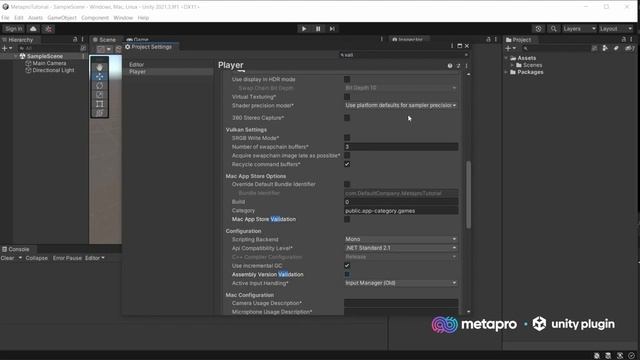This screenshot has height=360, width=640.
Task: Enable Assembly Version Validation
Action: [347, 274]
